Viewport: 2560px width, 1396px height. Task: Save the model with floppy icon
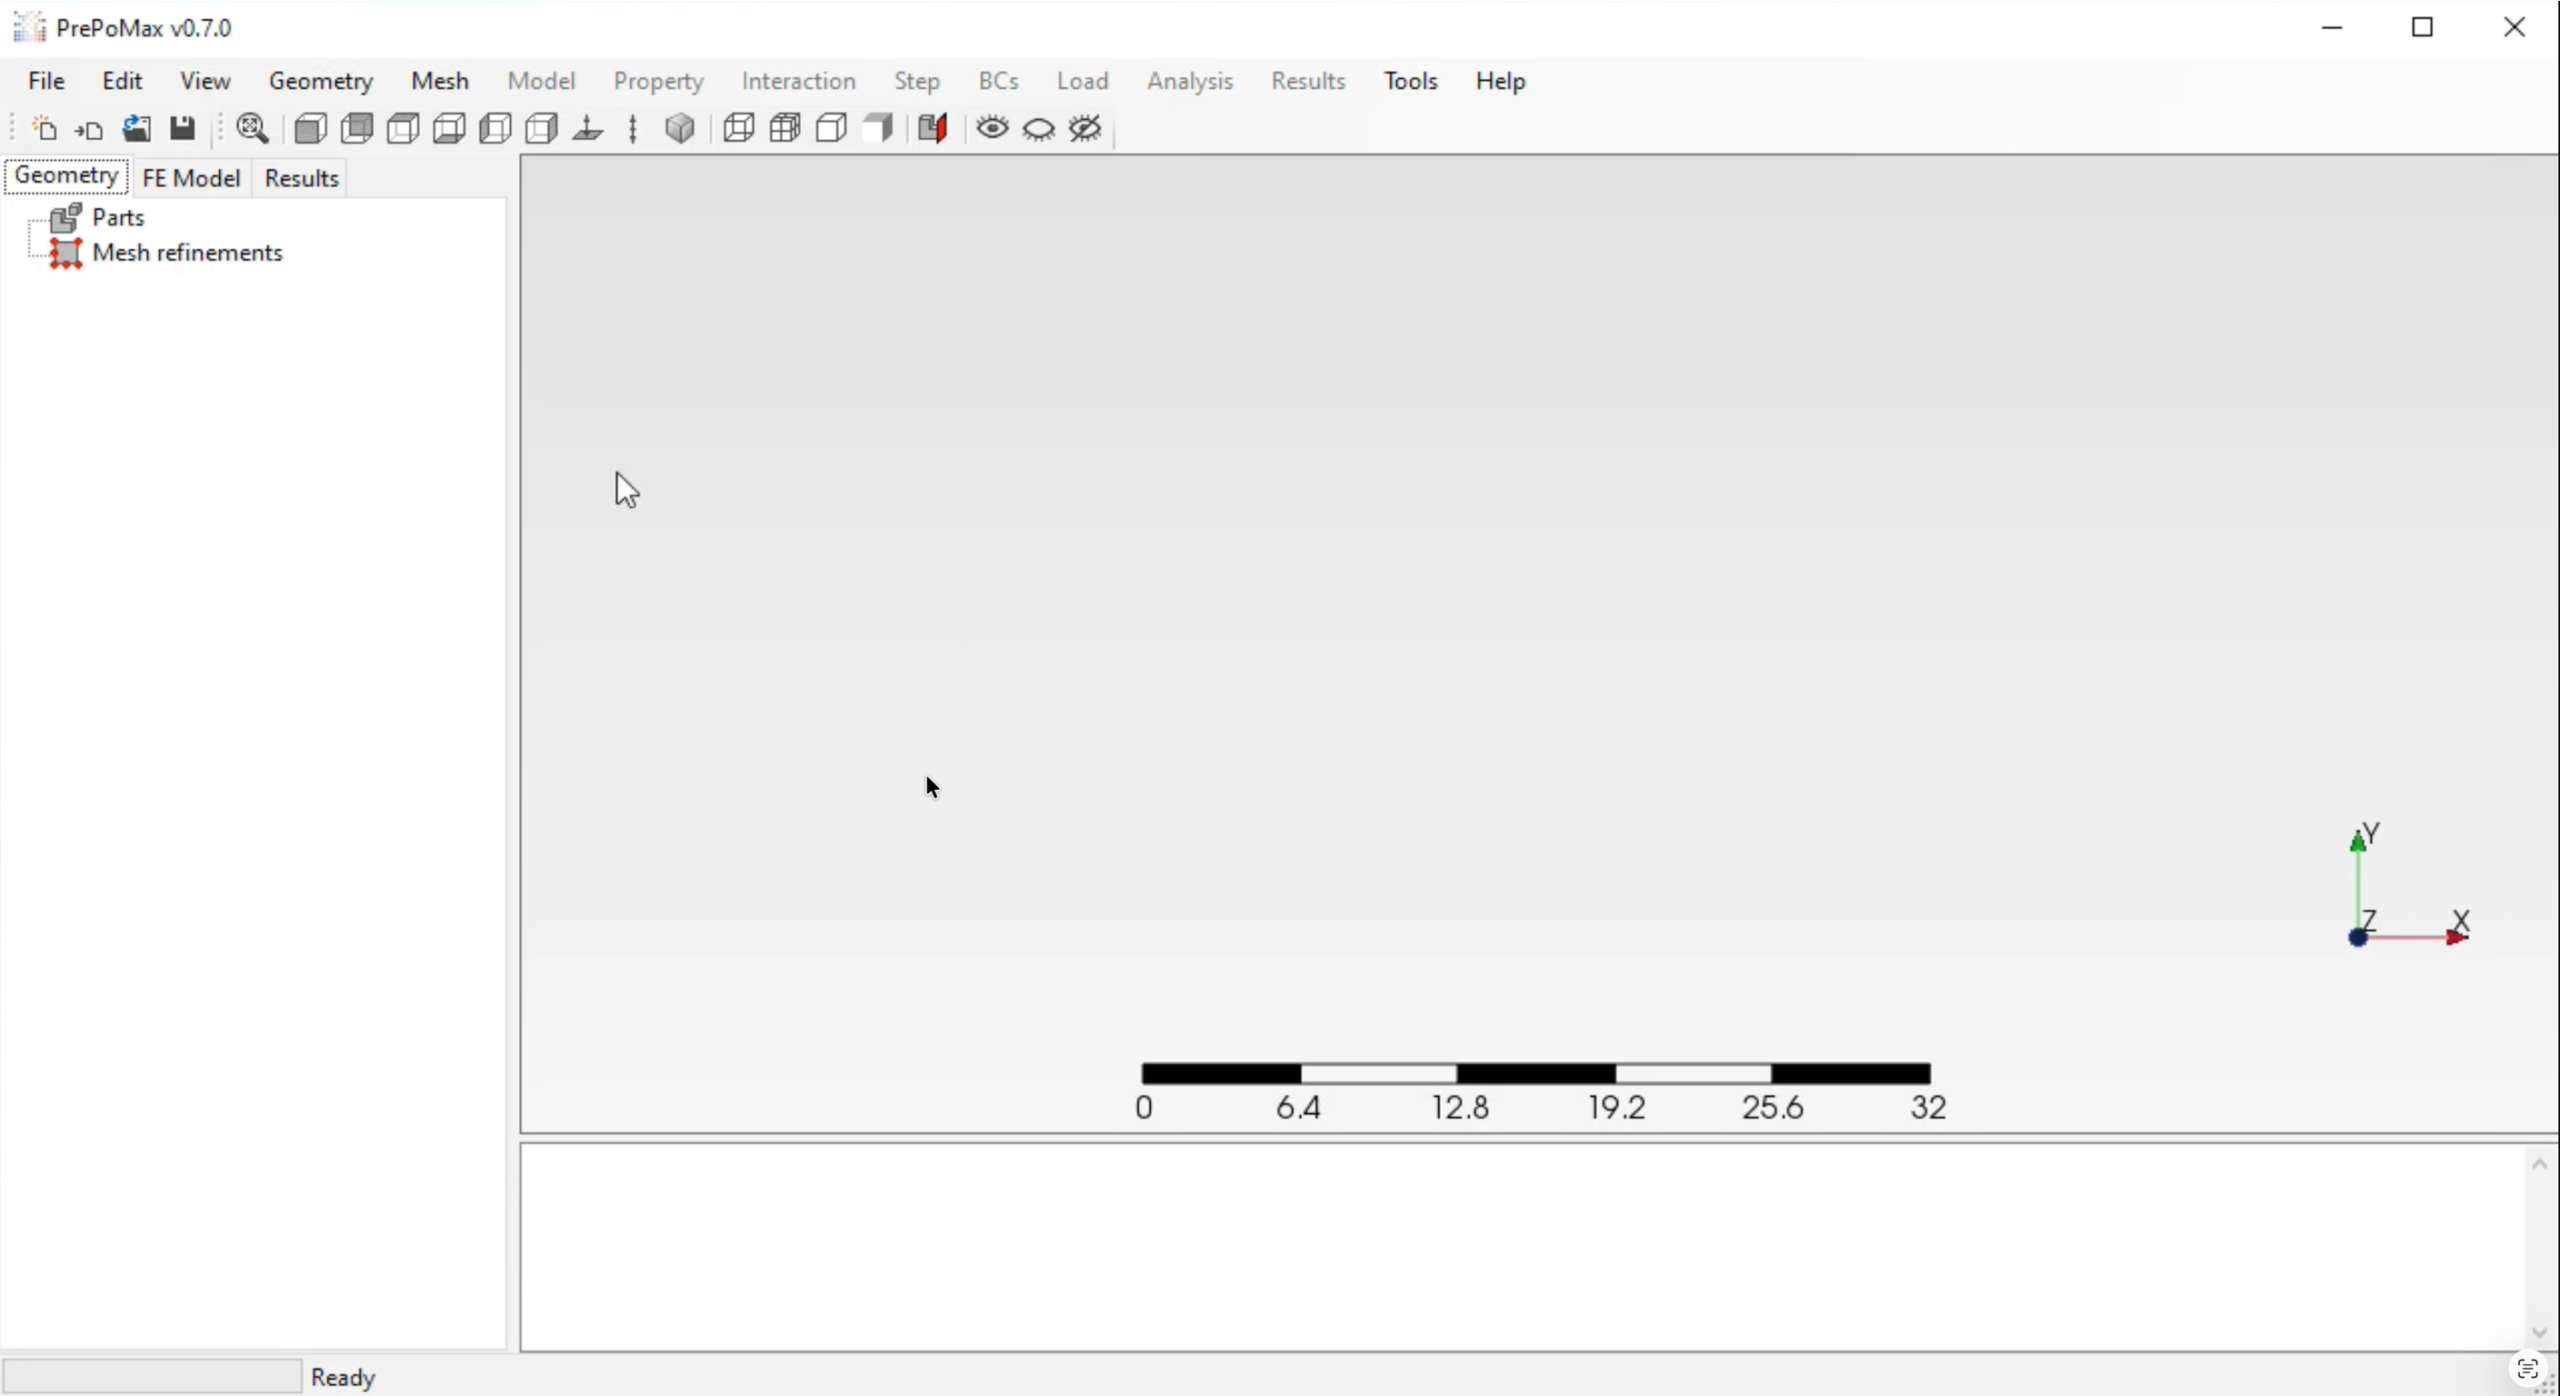[182, 129]
